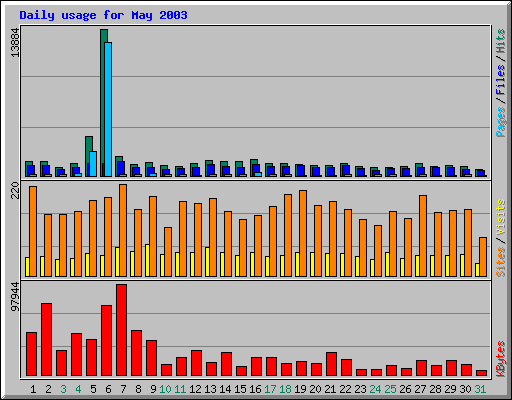Viewport: 512px width, 400px height.
Task: Click day label 6 on the x-axis
Action: (108, 389)
